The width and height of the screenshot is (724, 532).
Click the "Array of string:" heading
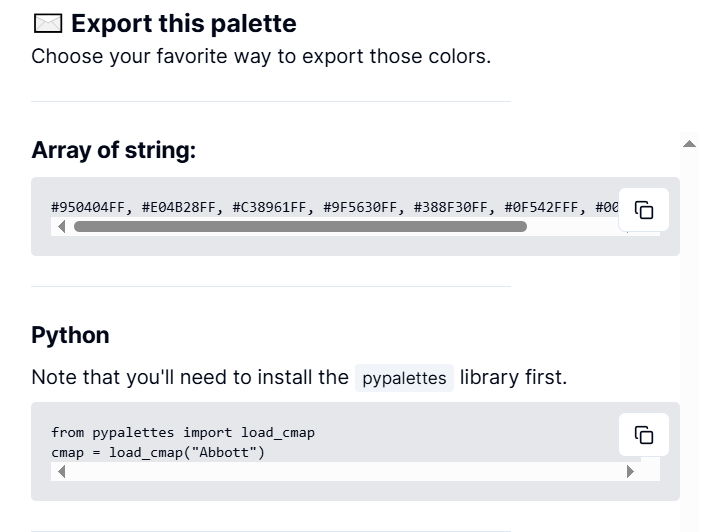click(x=114, y=150)
